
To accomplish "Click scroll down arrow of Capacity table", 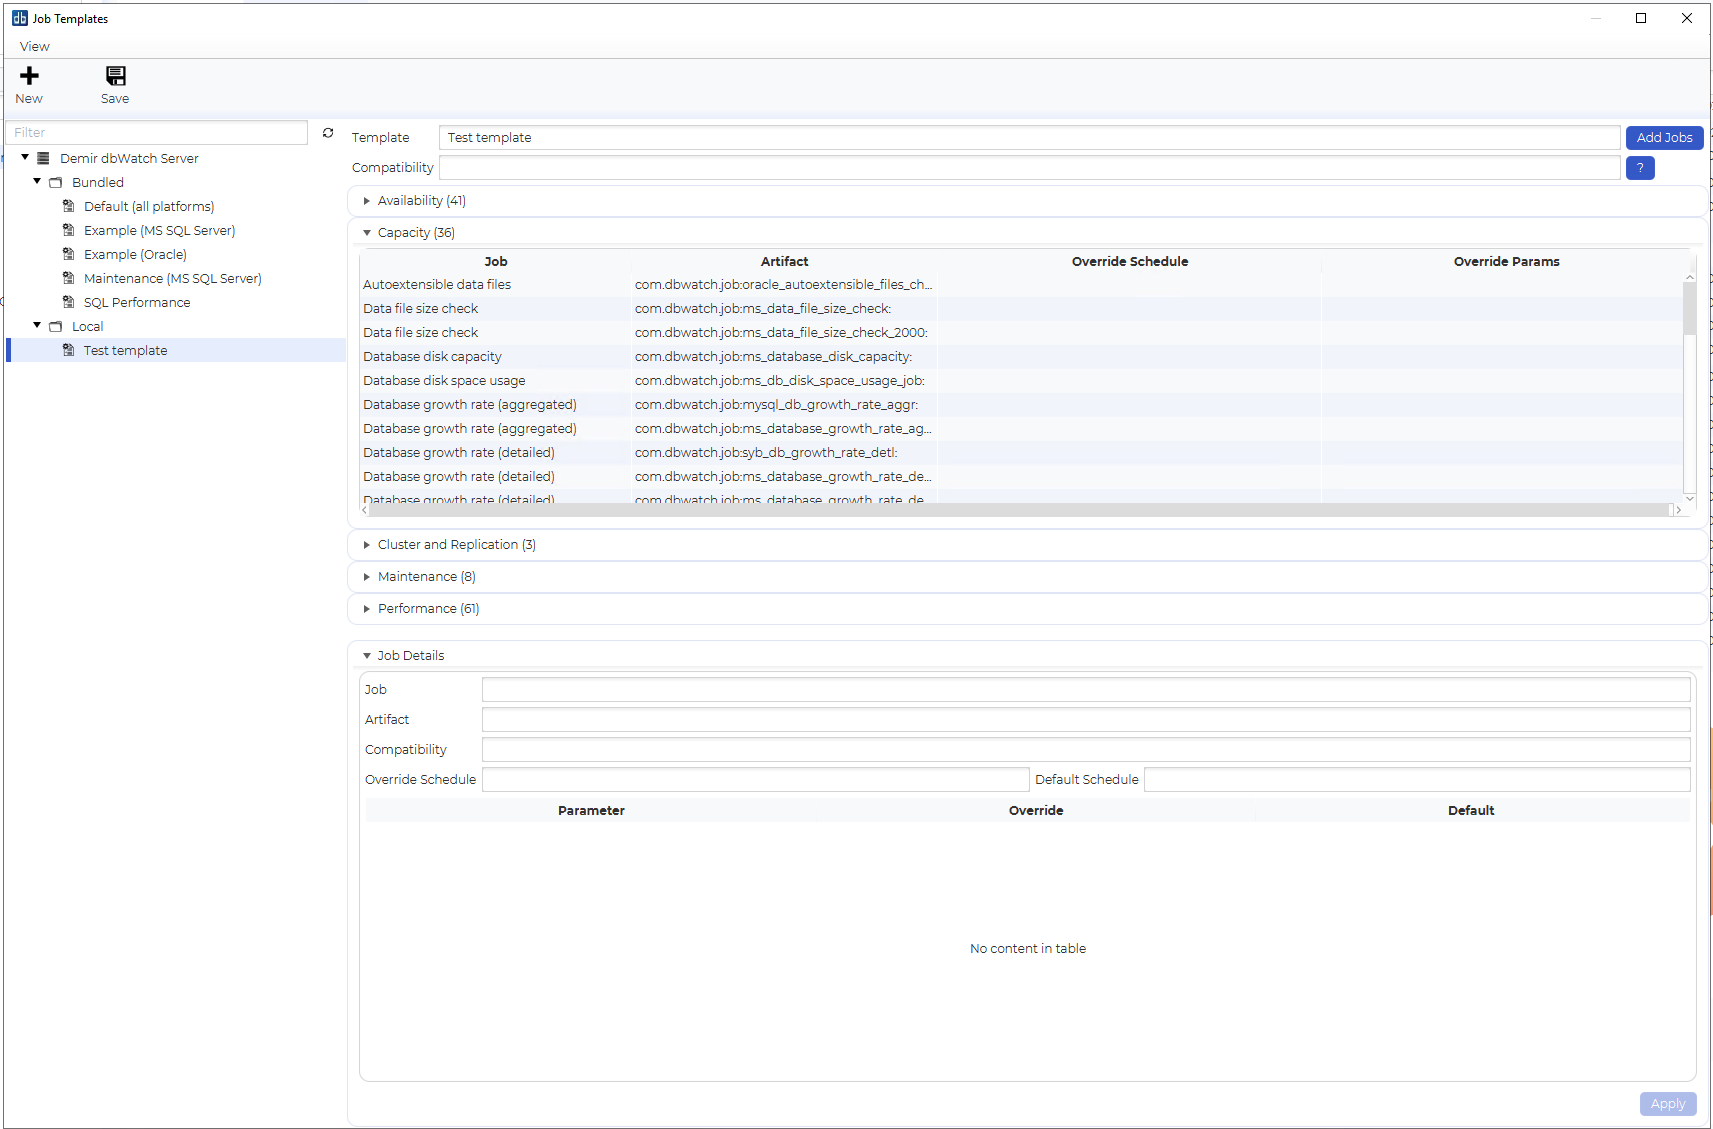I will point(1690,498).
